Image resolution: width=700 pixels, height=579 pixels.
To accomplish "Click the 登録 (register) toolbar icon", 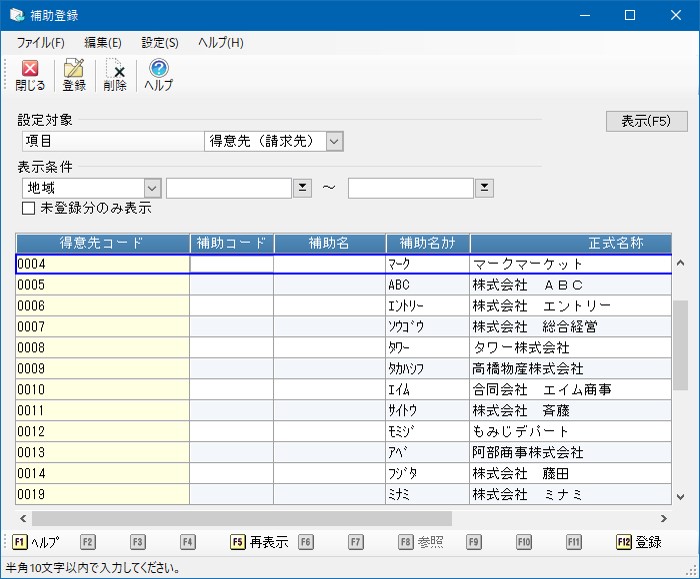I will coord(74,75).
